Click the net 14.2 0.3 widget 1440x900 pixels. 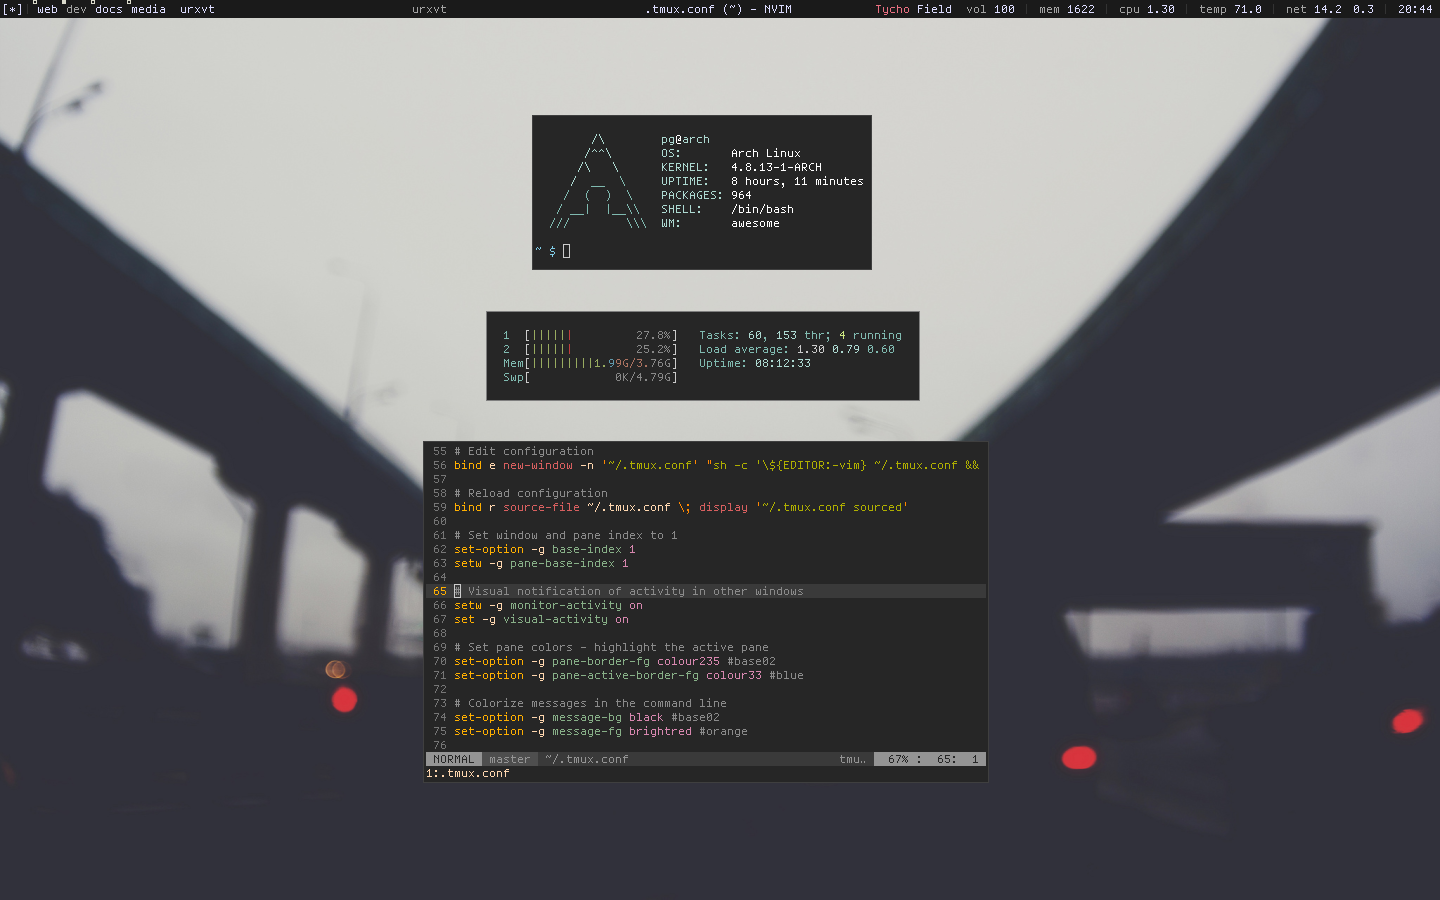[1330, 9]
